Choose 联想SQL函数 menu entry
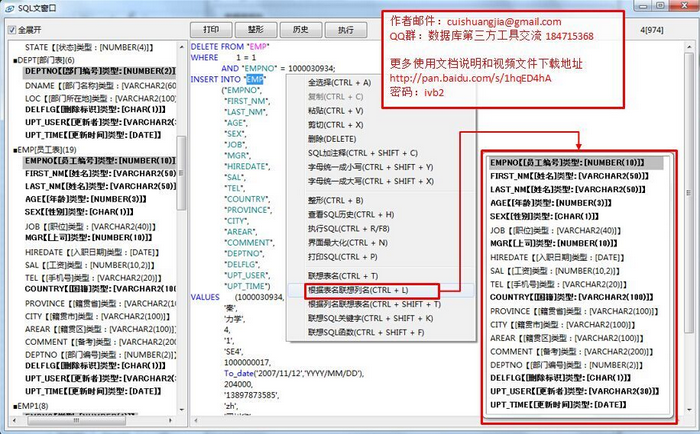Screen dimensions: 700x434 pyautogui.click(x=366, y=333)
